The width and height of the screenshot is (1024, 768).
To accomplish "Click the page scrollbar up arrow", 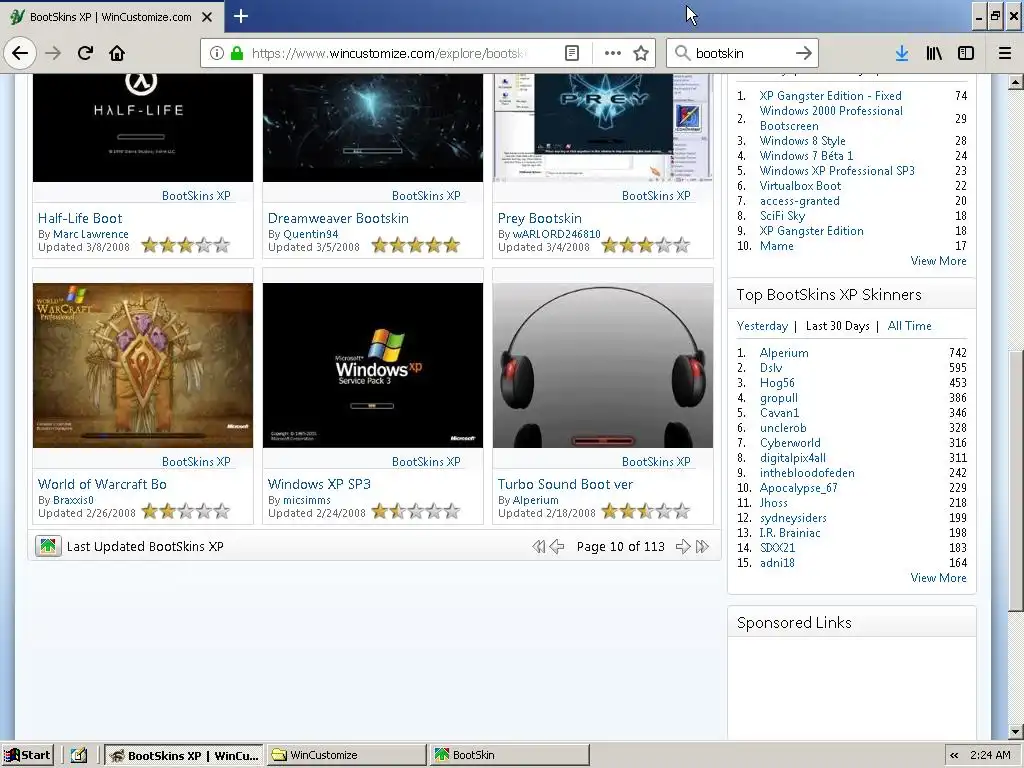I will (x=1015, y=82).
